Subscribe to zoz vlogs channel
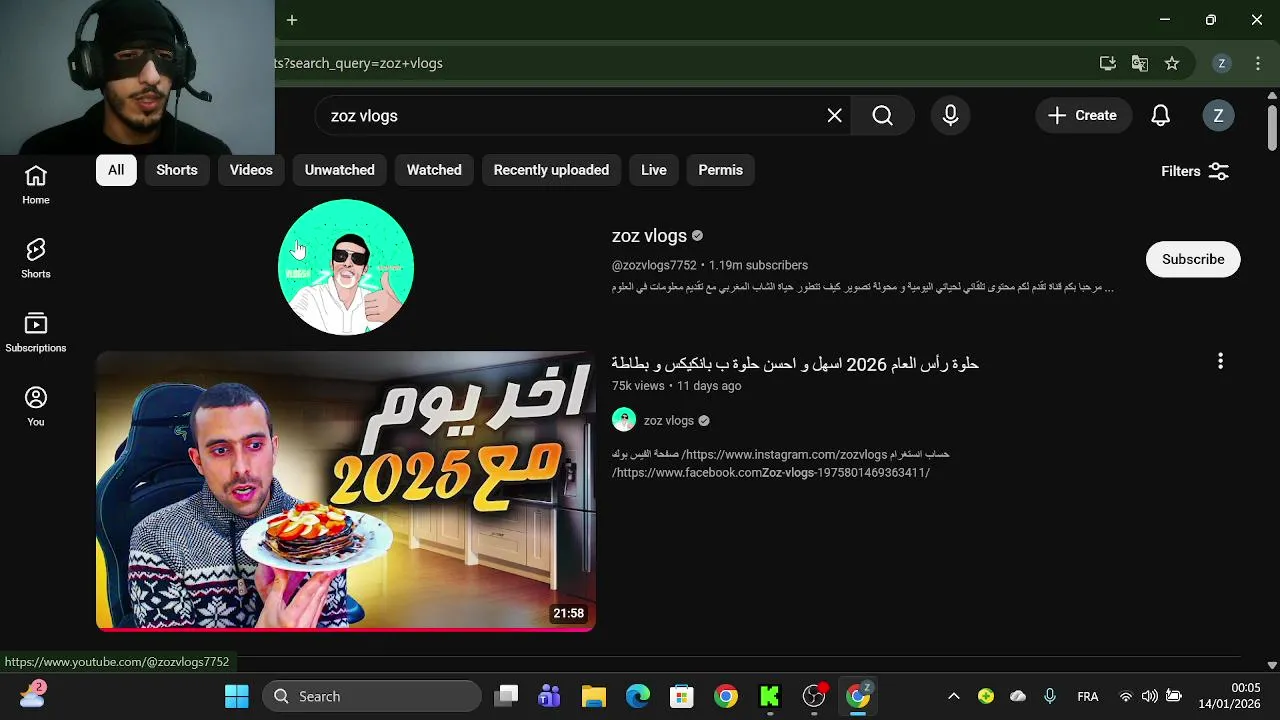Viewport: 1280px width, 720px height. coord(1193,259)
